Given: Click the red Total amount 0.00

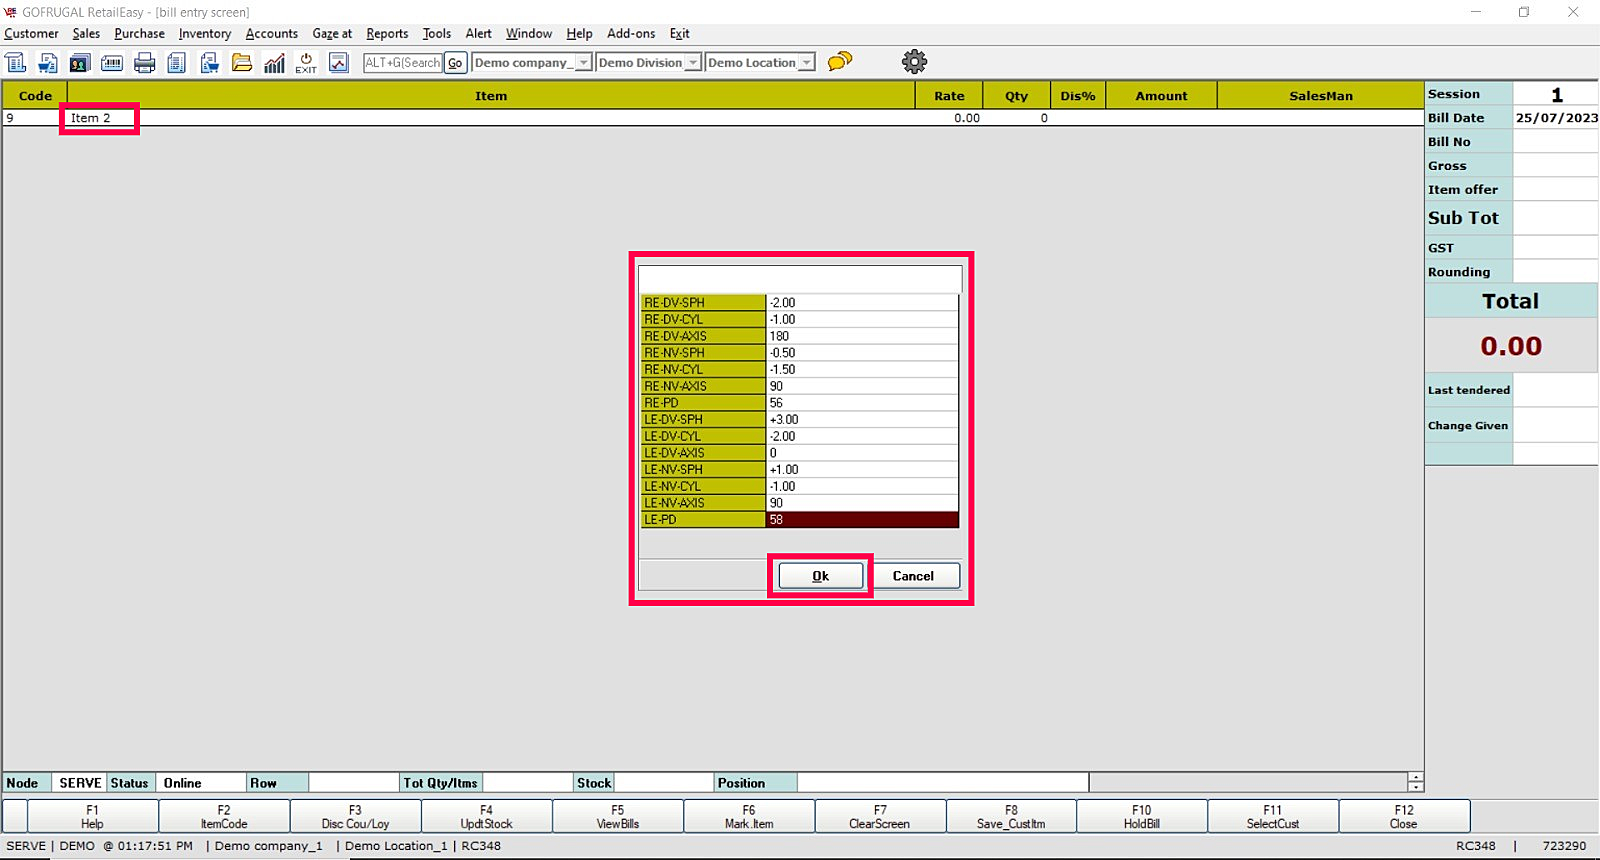Looking at the screenshot, I should (x=1511, y=346).
